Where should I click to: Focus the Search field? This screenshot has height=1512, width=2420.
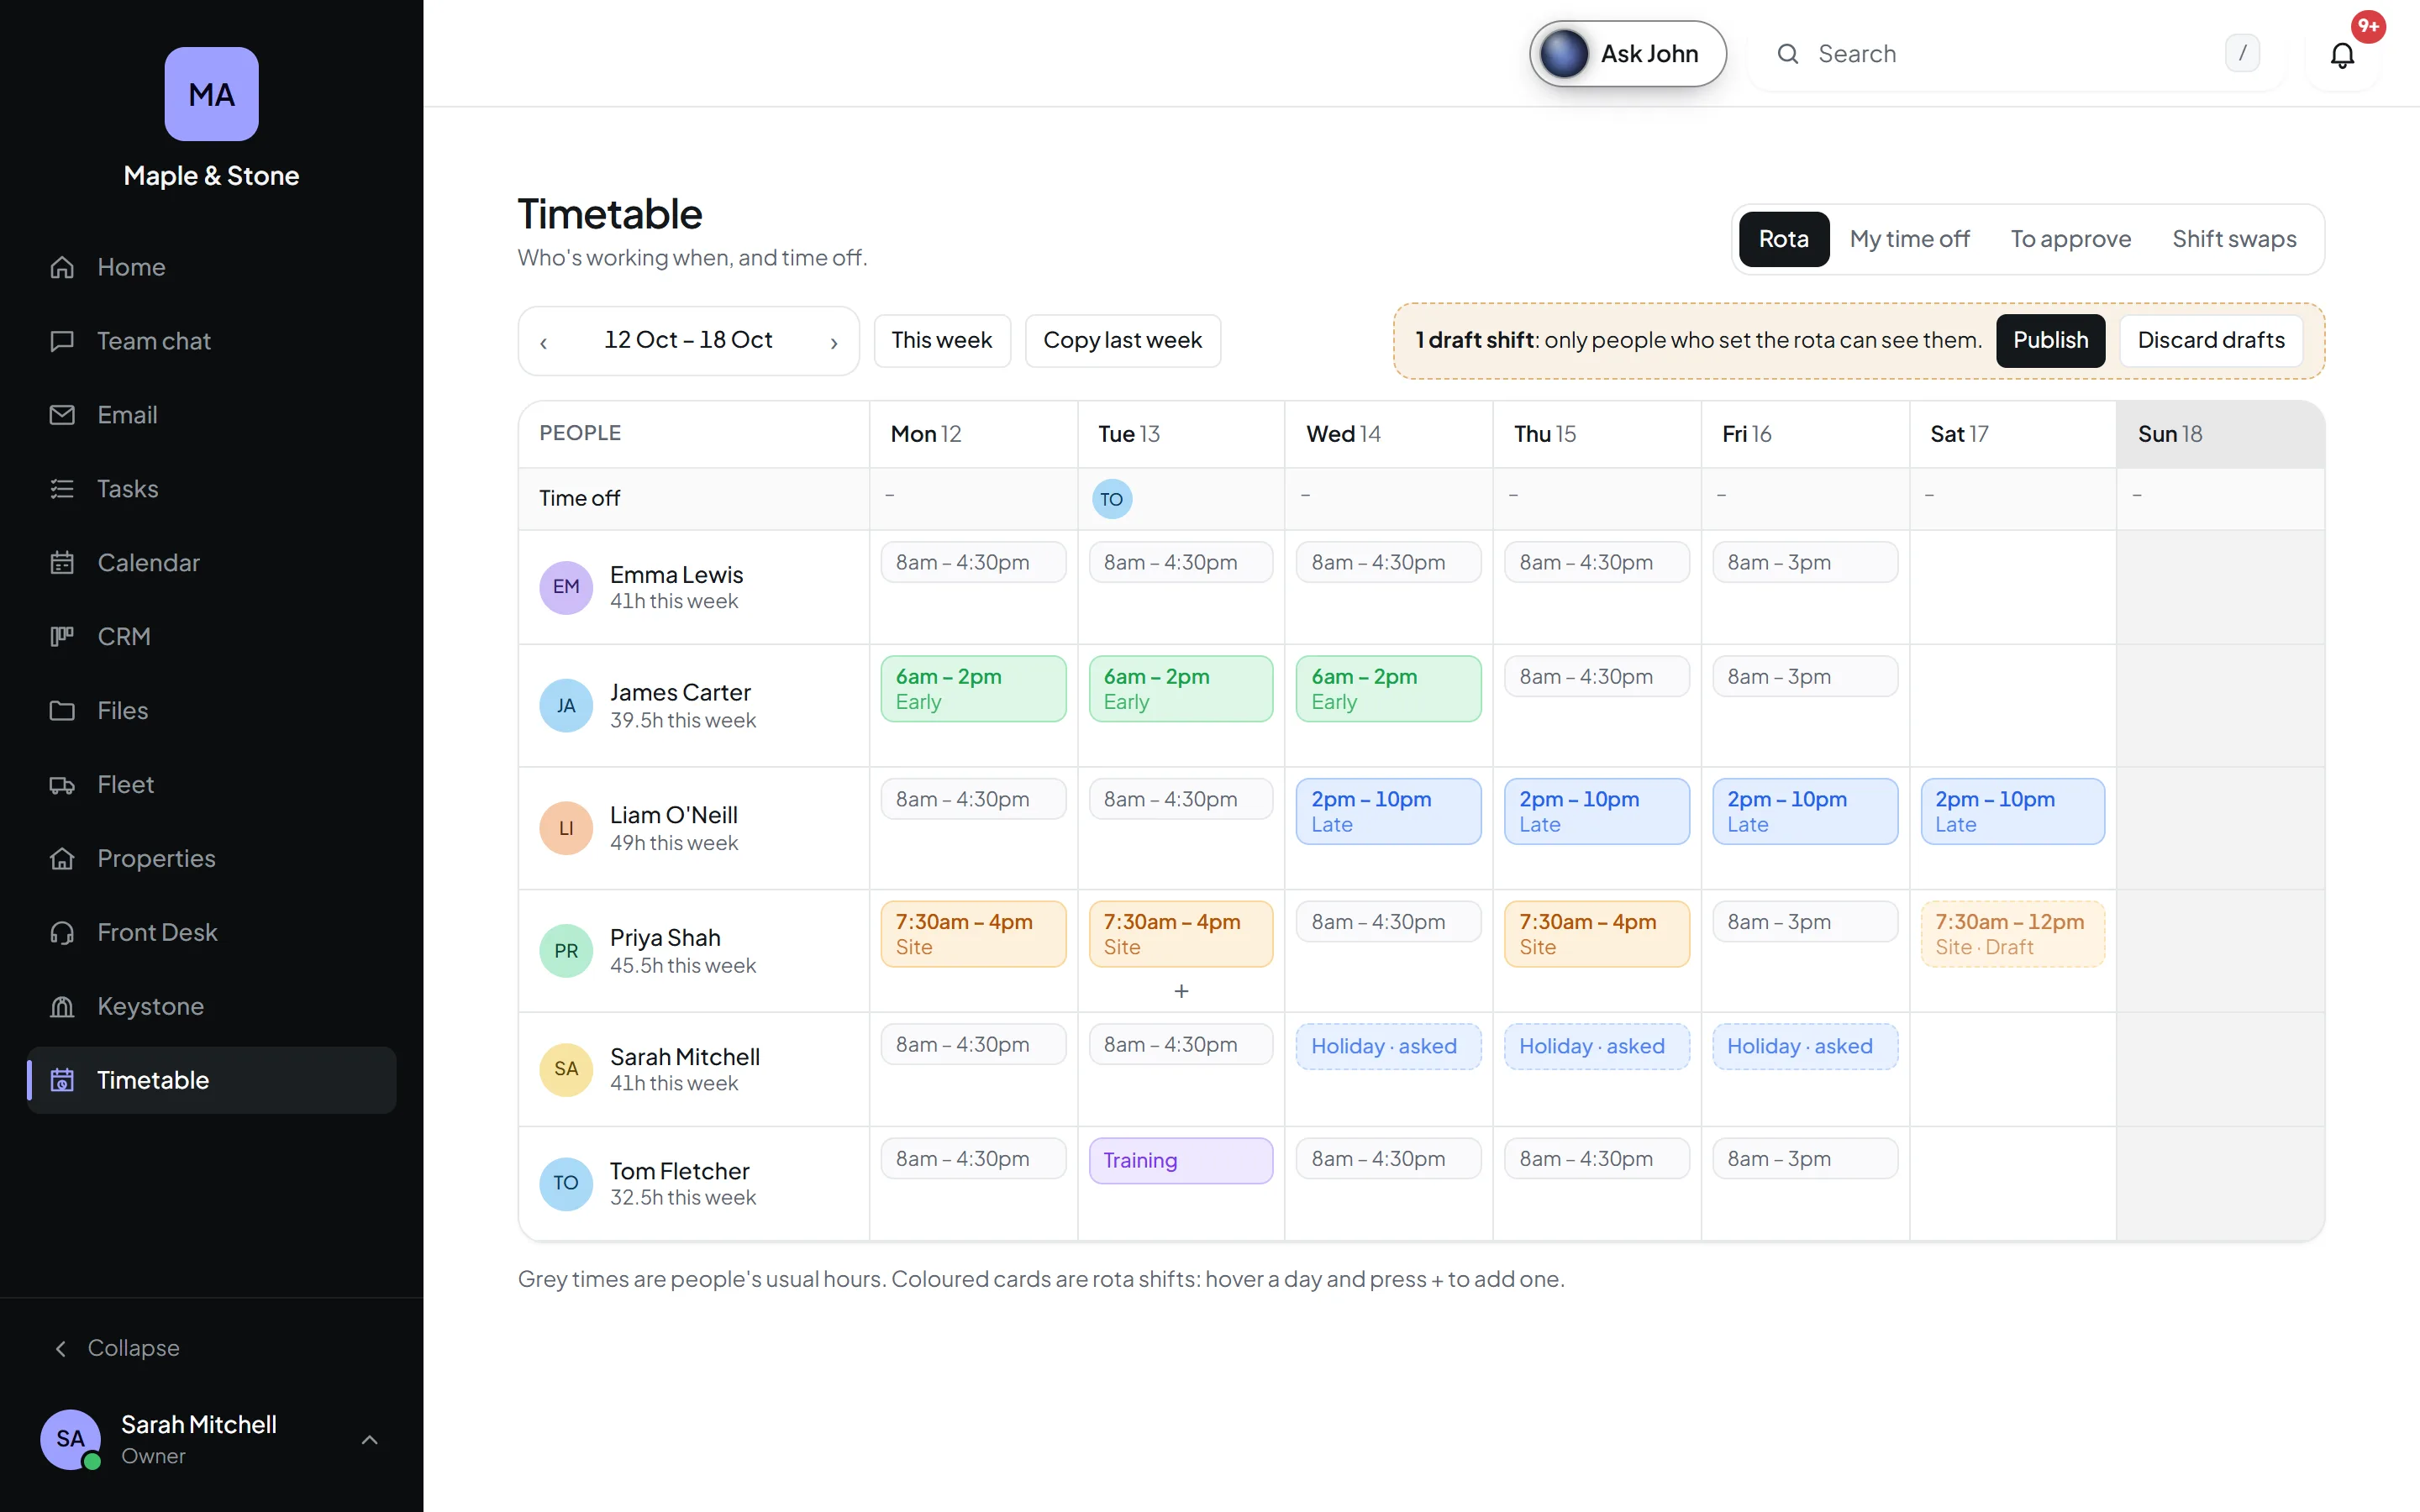point(2016,54)
